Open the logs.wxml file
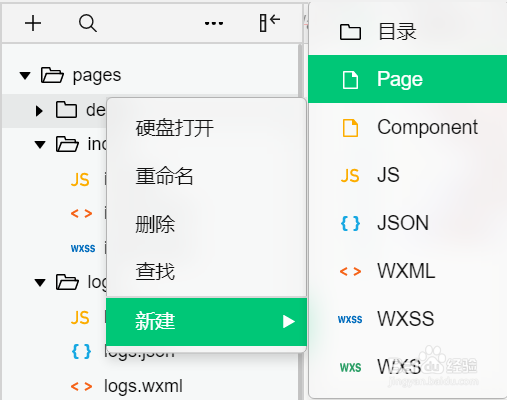The image size is (507, 400). pos(143,386)
